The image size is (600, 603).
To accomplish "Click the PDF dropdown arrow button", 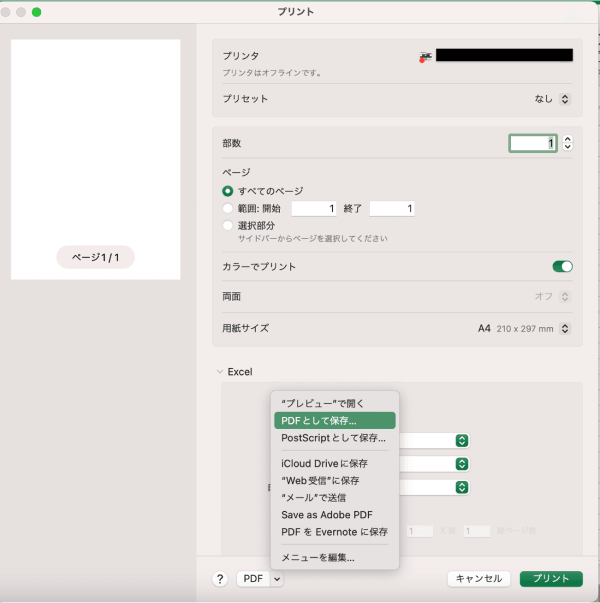I will (277, 579).
